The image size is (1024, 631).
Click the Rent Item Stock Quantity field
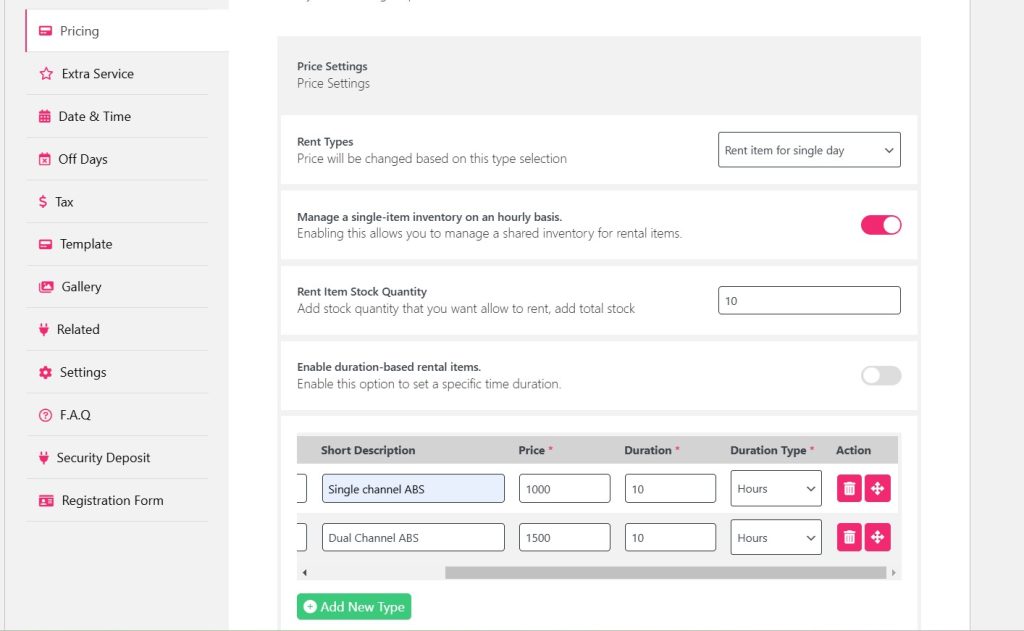click(x=808, y=300)
